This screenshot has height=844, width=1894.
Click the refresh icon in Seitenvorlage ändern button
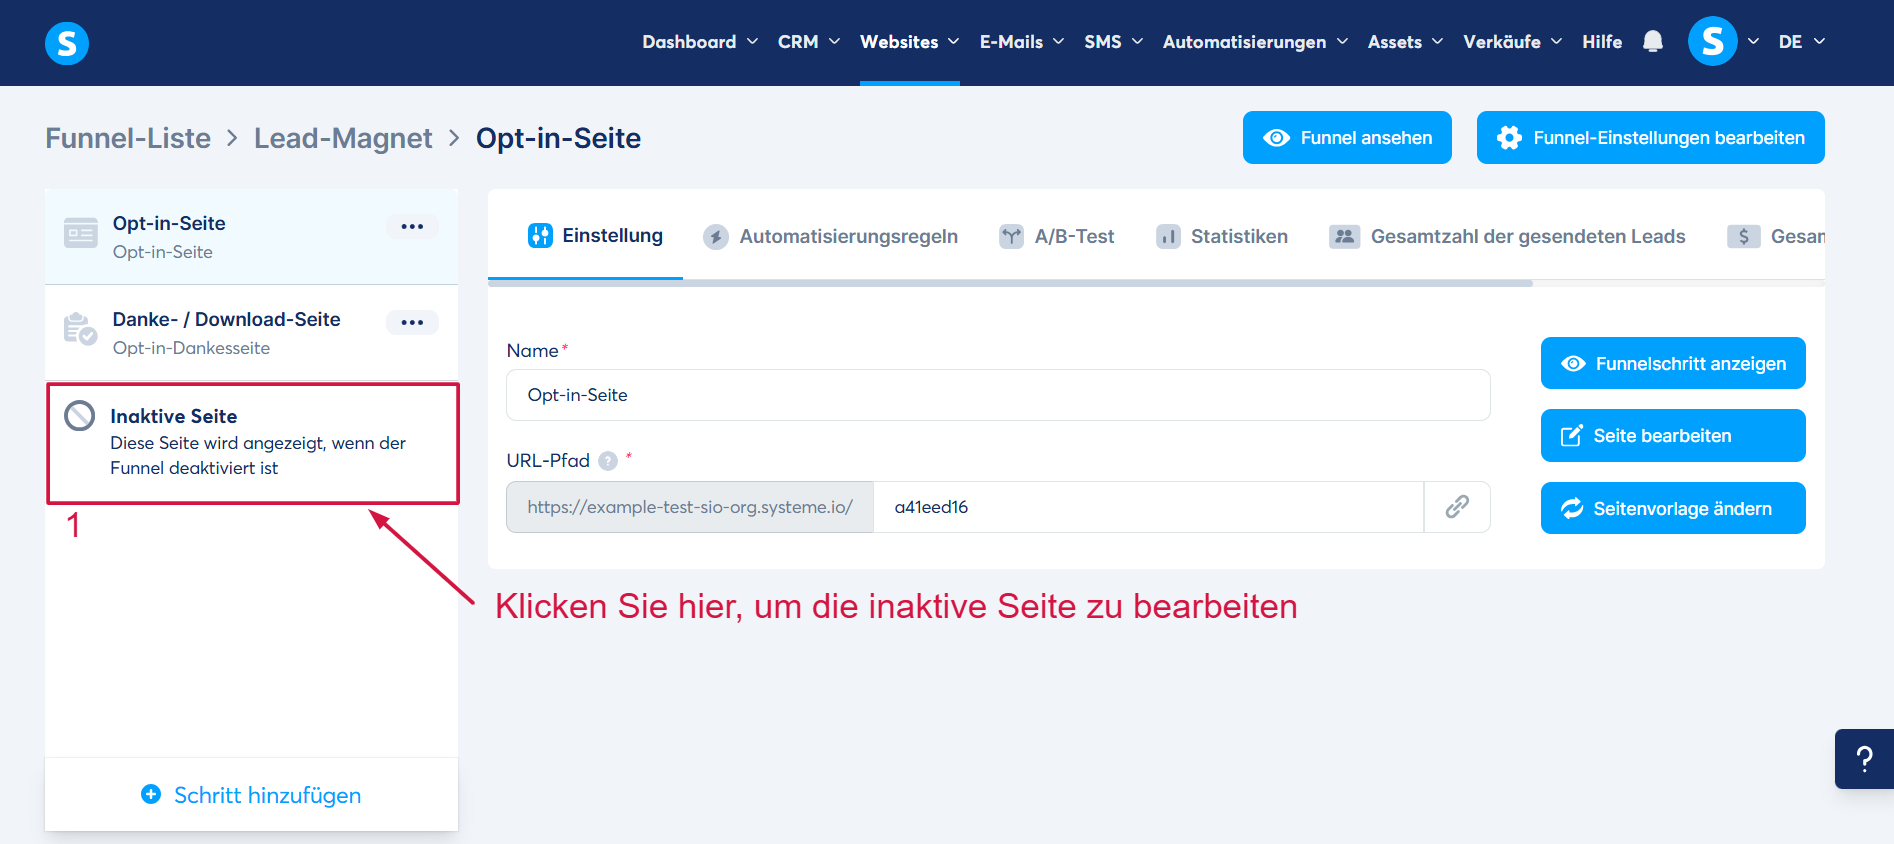point(1572,508)
